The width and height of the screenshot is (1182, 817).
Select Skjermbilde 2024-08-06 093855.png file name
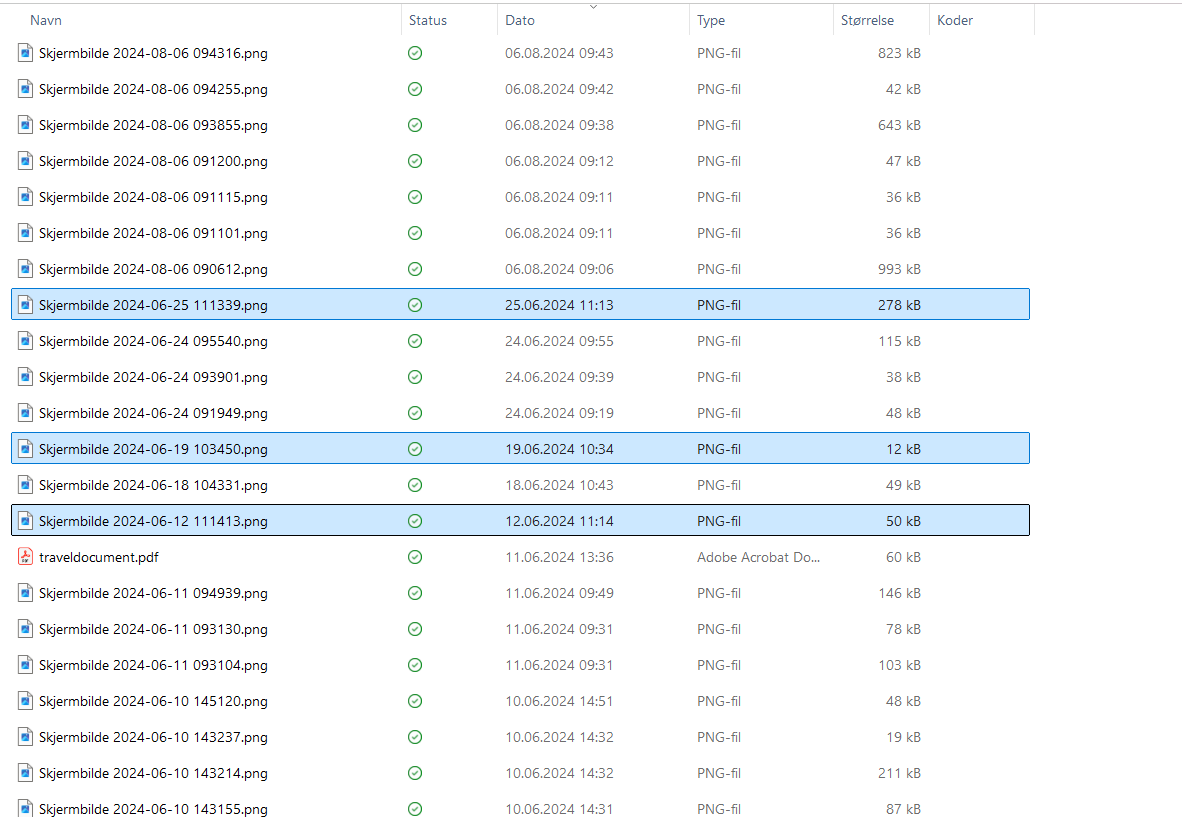[x=153, y=125]
